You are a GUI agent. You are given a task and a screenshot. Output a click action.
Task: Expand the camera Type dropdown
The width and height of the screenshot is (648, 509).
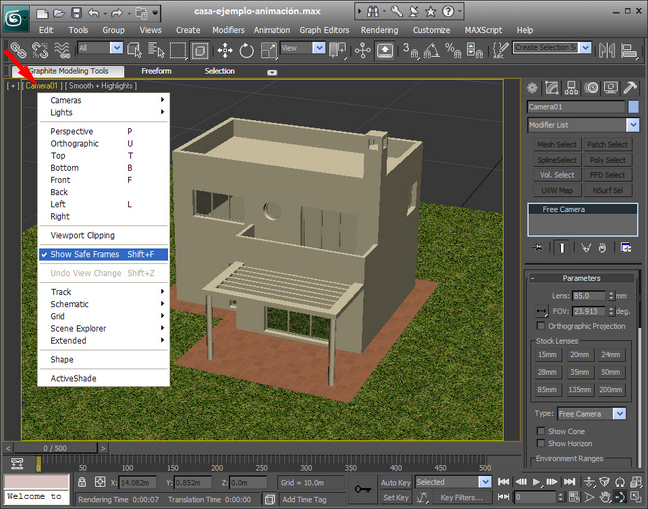[620, 413]
